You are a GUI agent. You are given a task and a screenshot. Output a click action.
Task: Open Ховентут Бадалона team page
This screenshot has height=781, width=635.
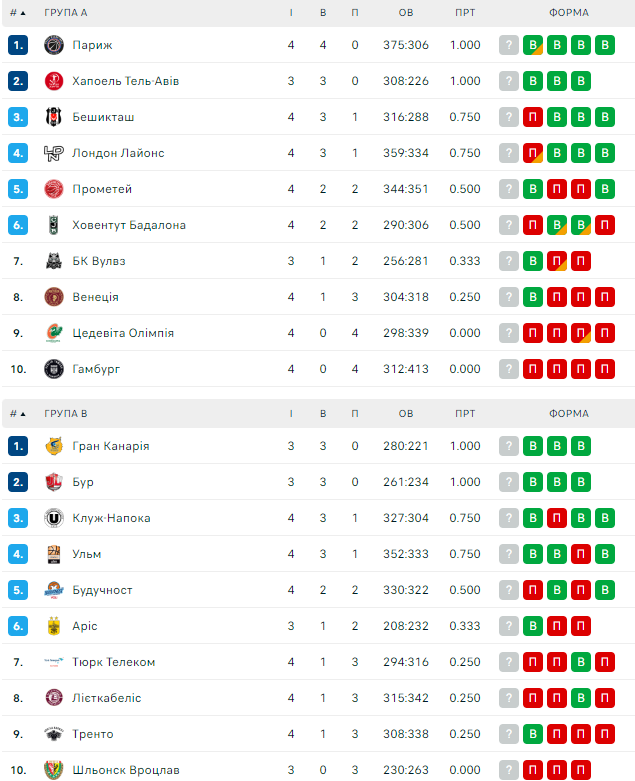(129, 225)
